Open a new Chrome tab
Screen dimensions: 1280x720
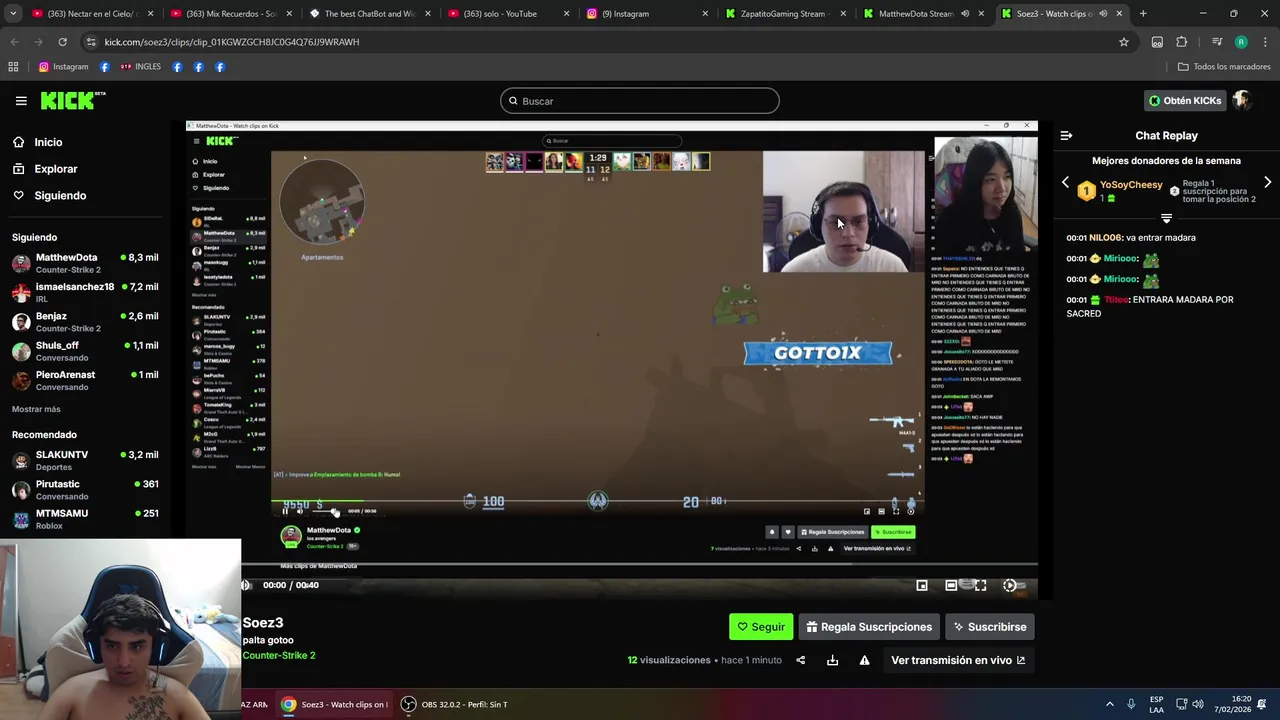click(1143, 14)
